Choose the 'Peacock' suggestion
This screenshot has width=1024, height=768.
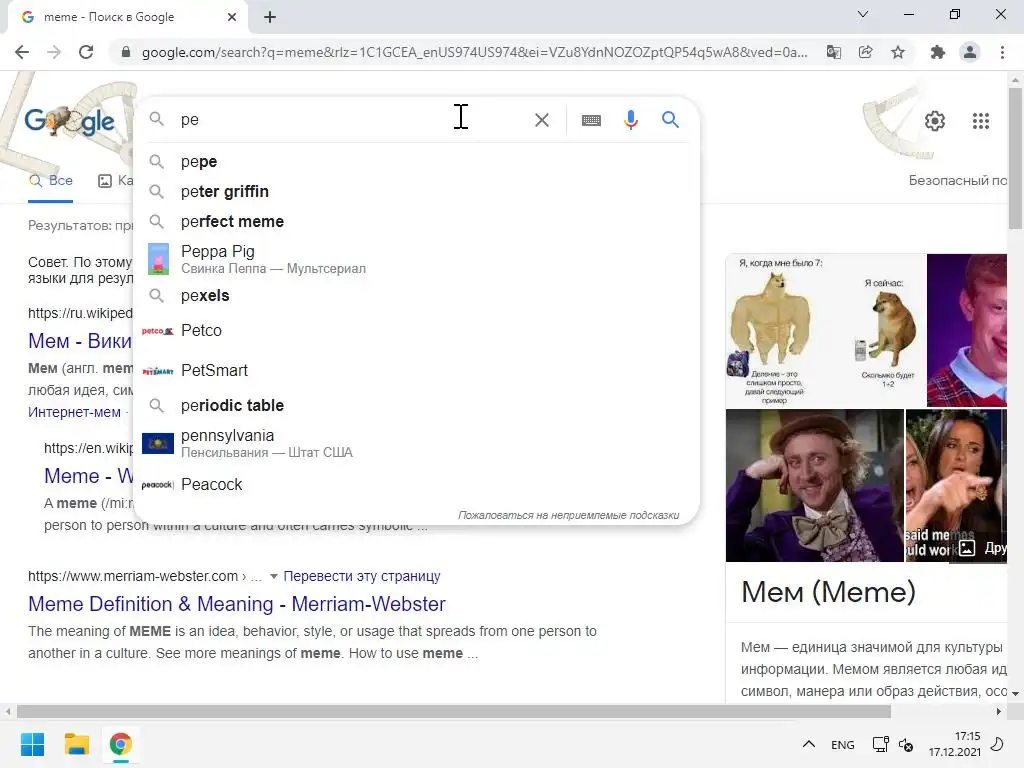416,485
